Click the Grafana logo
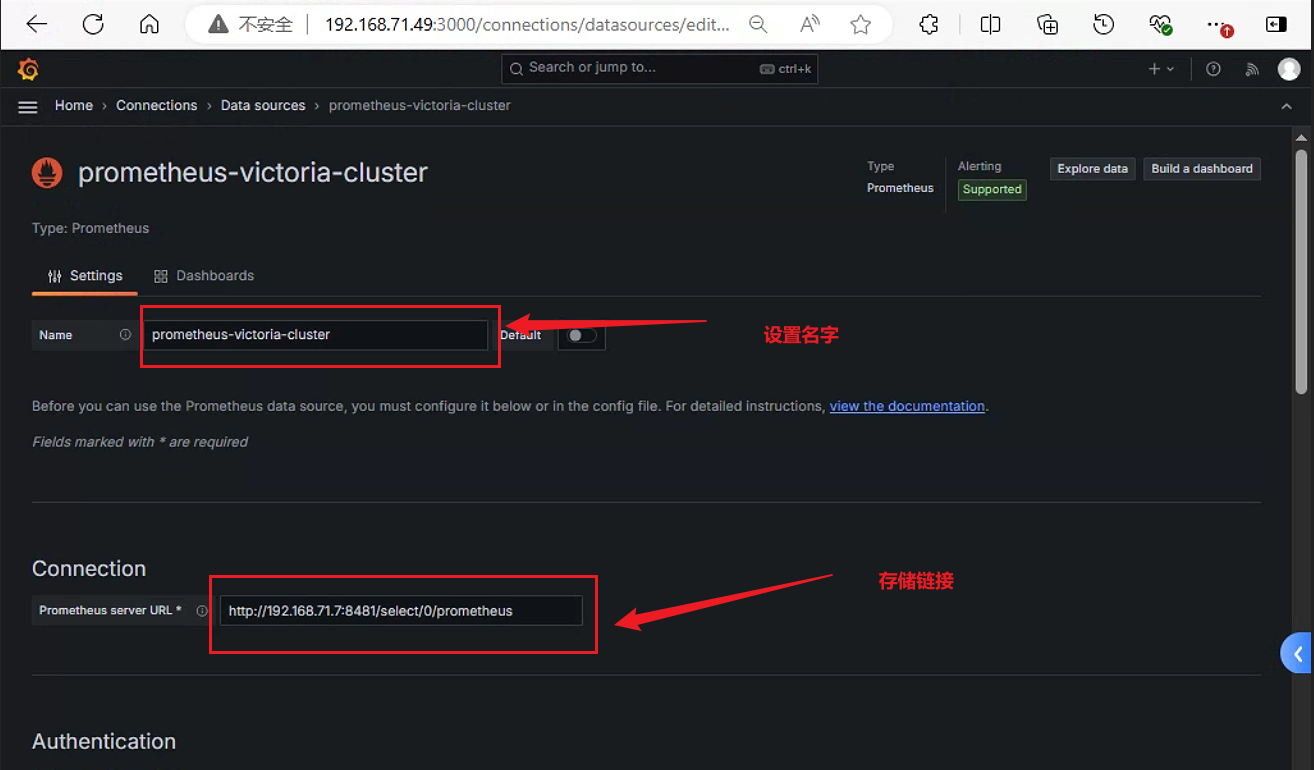 28,69
